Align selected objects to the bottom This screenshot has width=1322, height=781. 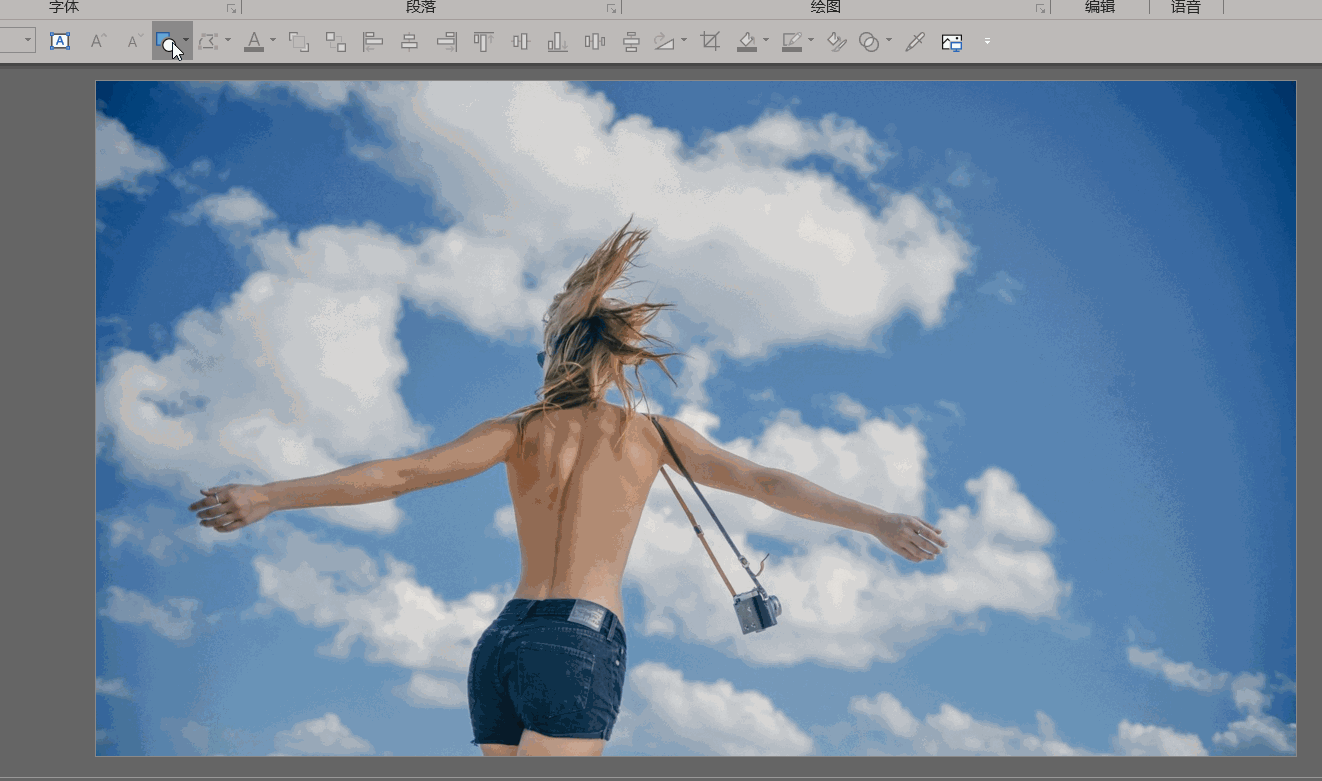click(558, 41)
